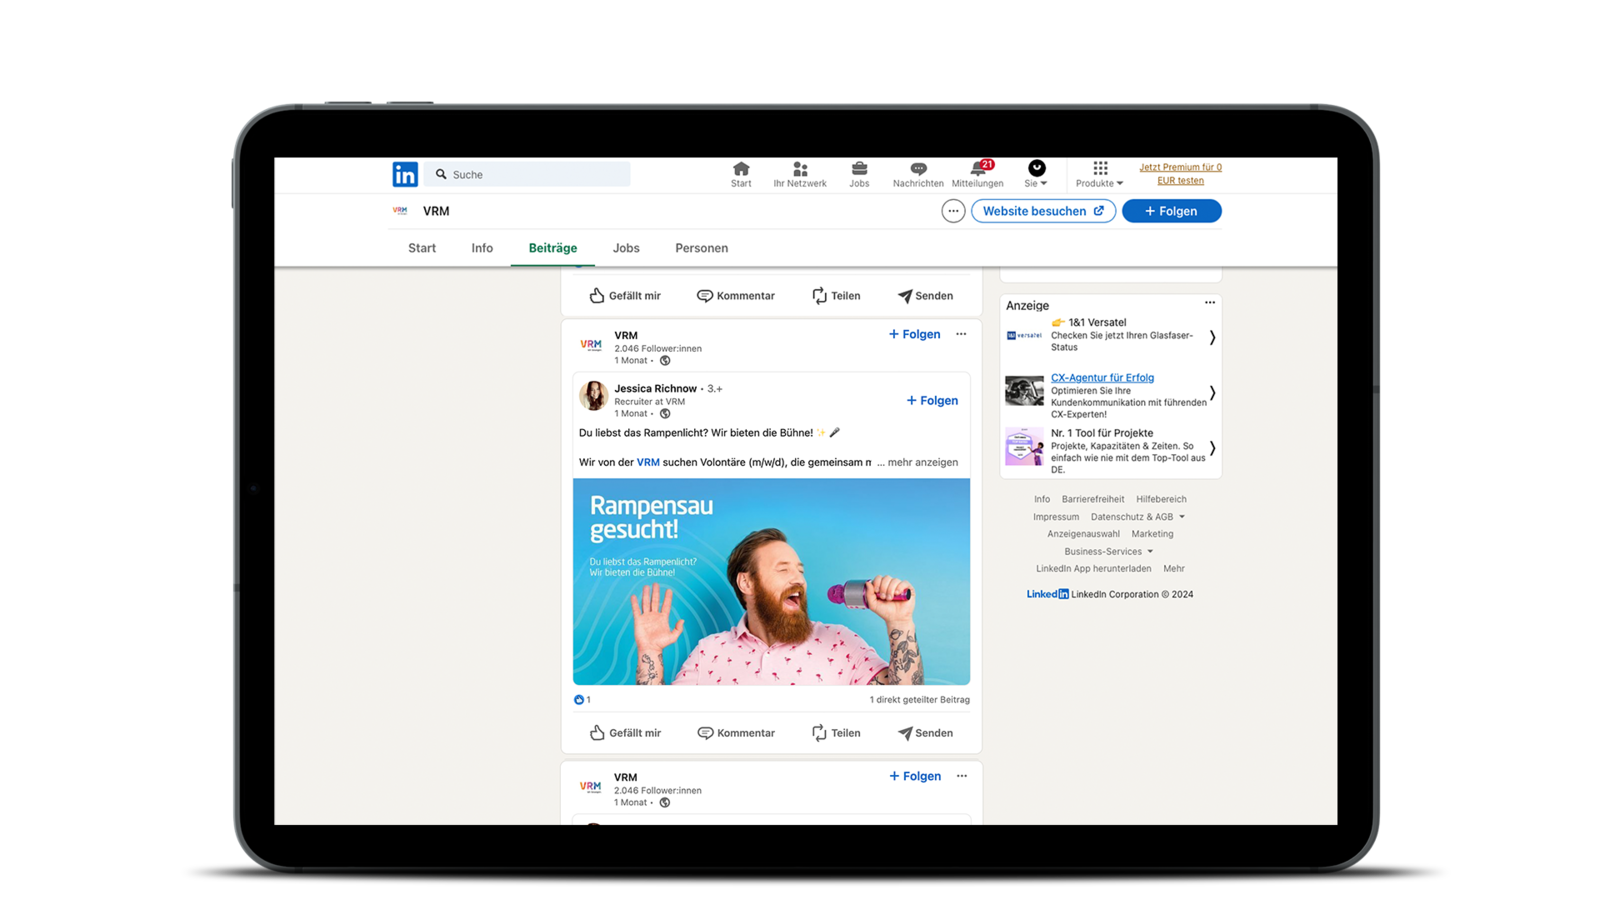Click Website besuchen button
1600x900 pixels.
pyautogui.click(x=1043, y=211)
